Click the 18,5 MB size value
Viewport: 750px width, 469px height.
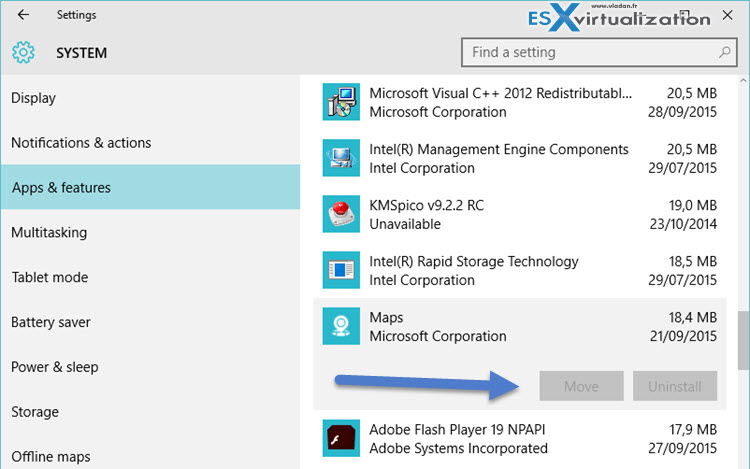[693, 261]
